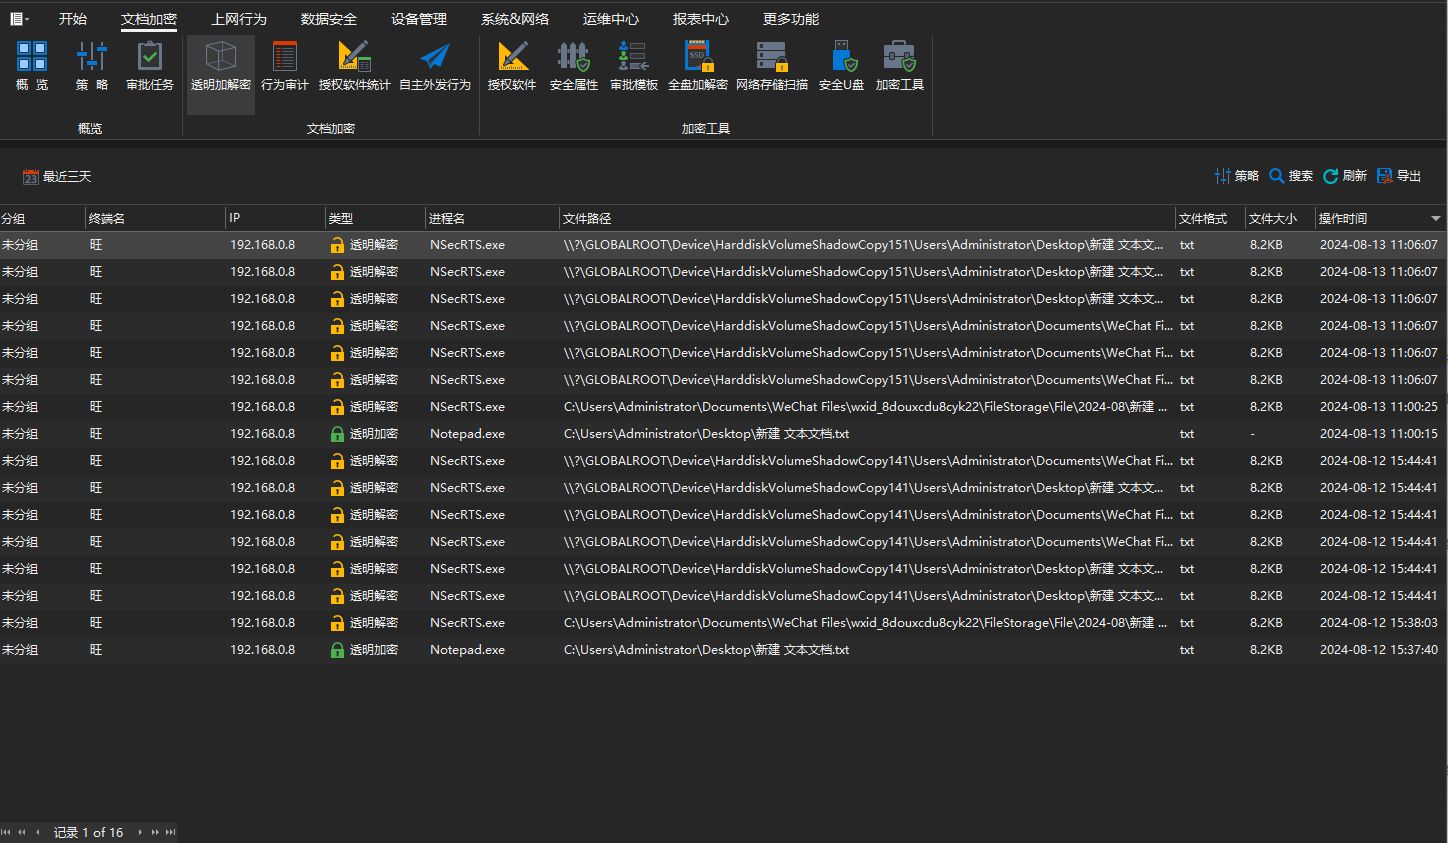Click the 2024-08-13 11:00:25 timestamp cell
The image size is (1448, 843).
(x=1378, y=407)
